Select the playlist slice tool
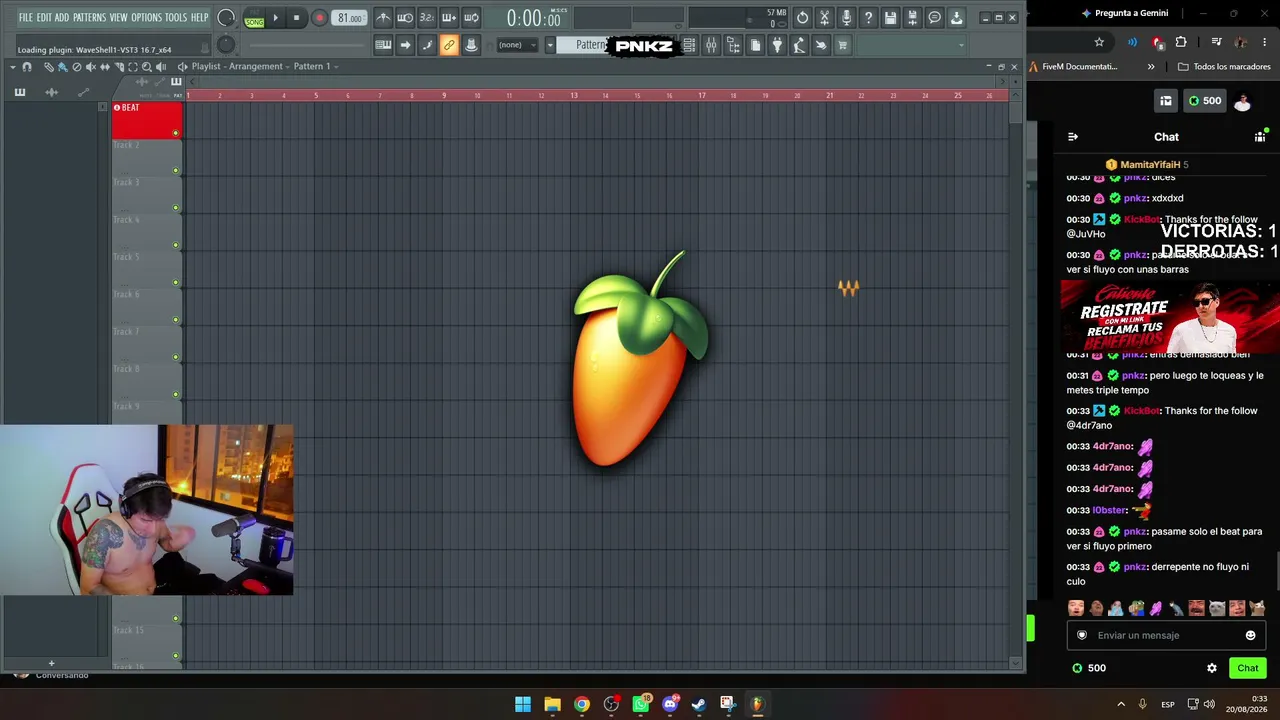Viewport: 1280px width, 720px height. point(119,67)
